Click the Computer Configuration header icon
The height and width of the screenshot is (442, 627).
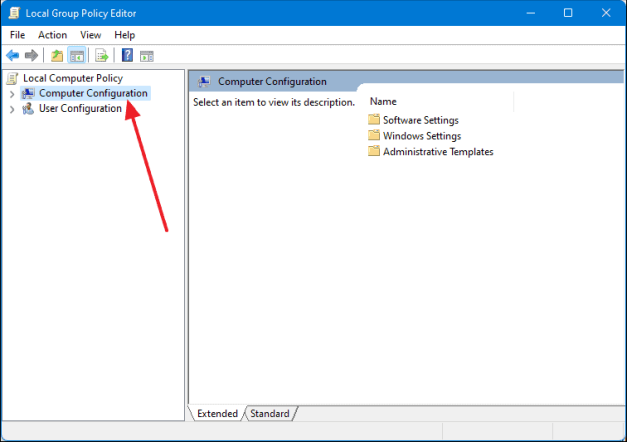[x=204, y=82]
